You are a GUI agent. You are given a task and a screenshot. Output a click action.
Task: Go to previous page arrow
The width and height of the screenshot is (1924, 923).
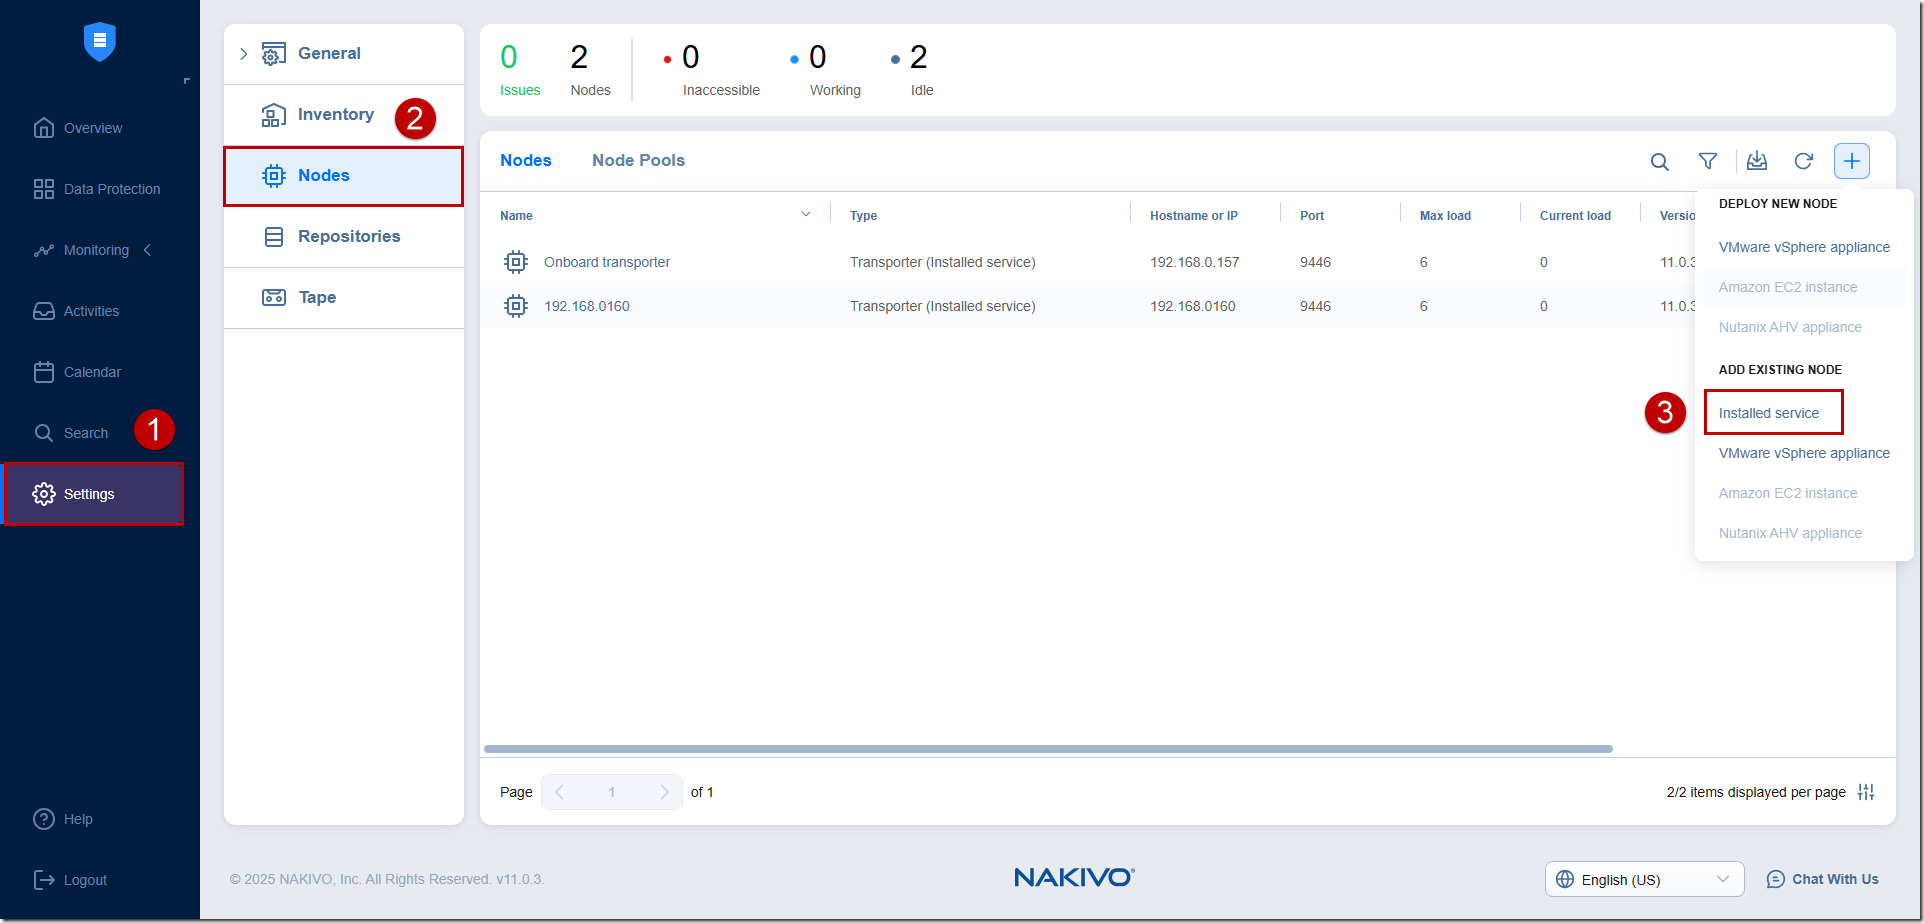(559, 792)
